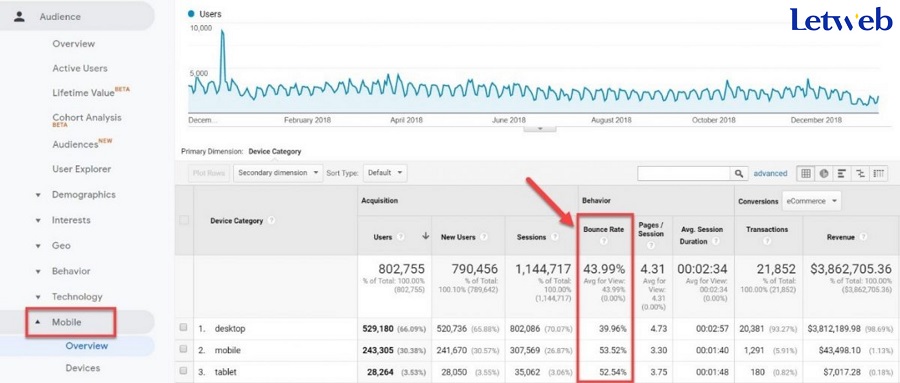Open help icon under Bounce Rate
This screenshot has height=383, width=900.
(x=603, y=241)
